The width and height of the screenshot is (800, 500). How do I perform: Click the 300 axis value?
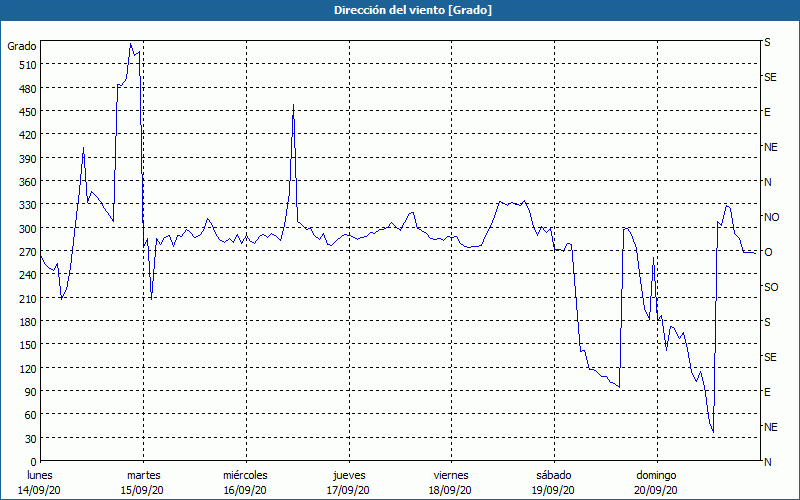click(x=28, y=228)
